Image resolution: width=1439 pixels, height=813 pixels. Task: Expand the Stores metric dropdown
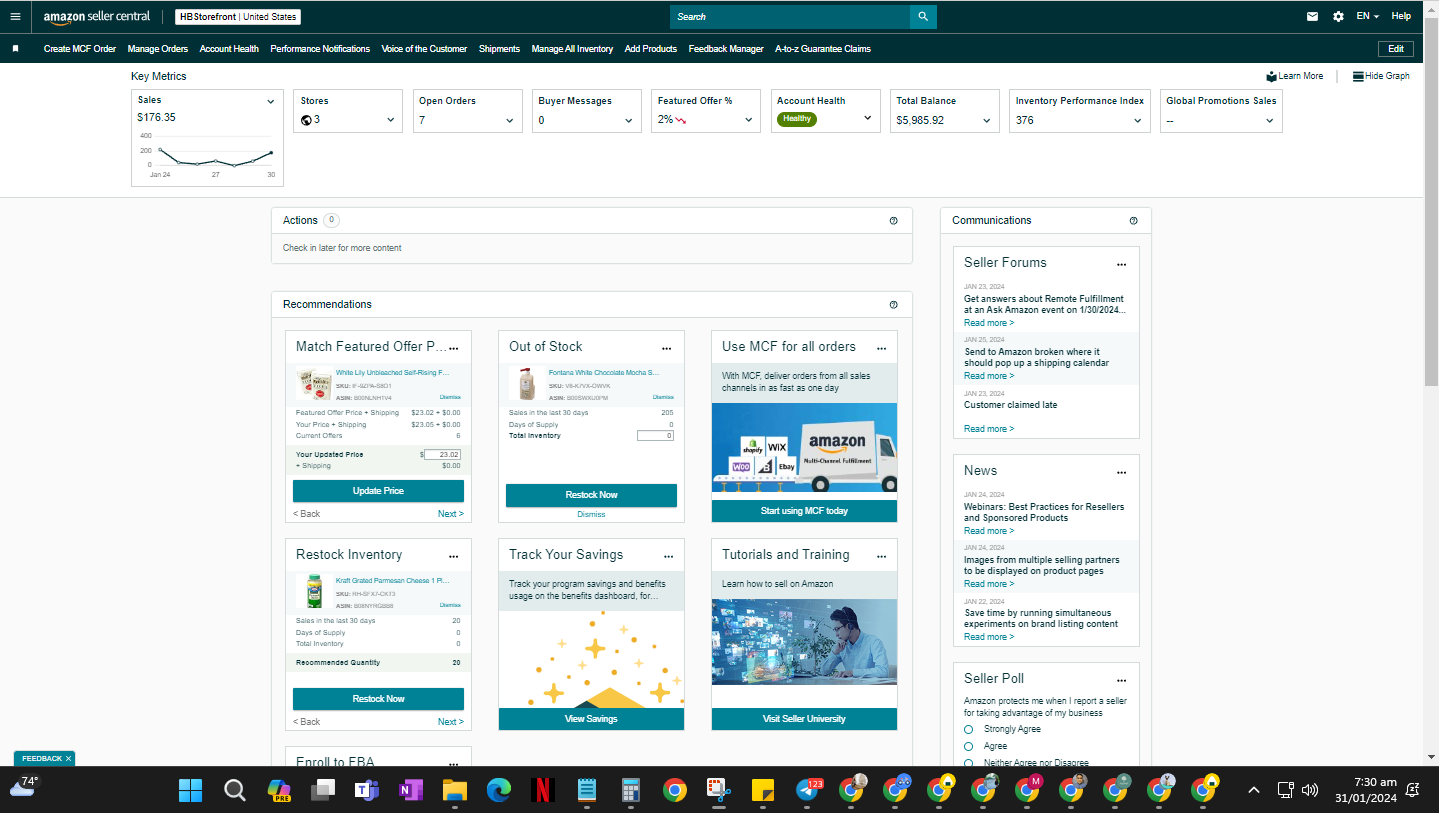tap(390, 121)
